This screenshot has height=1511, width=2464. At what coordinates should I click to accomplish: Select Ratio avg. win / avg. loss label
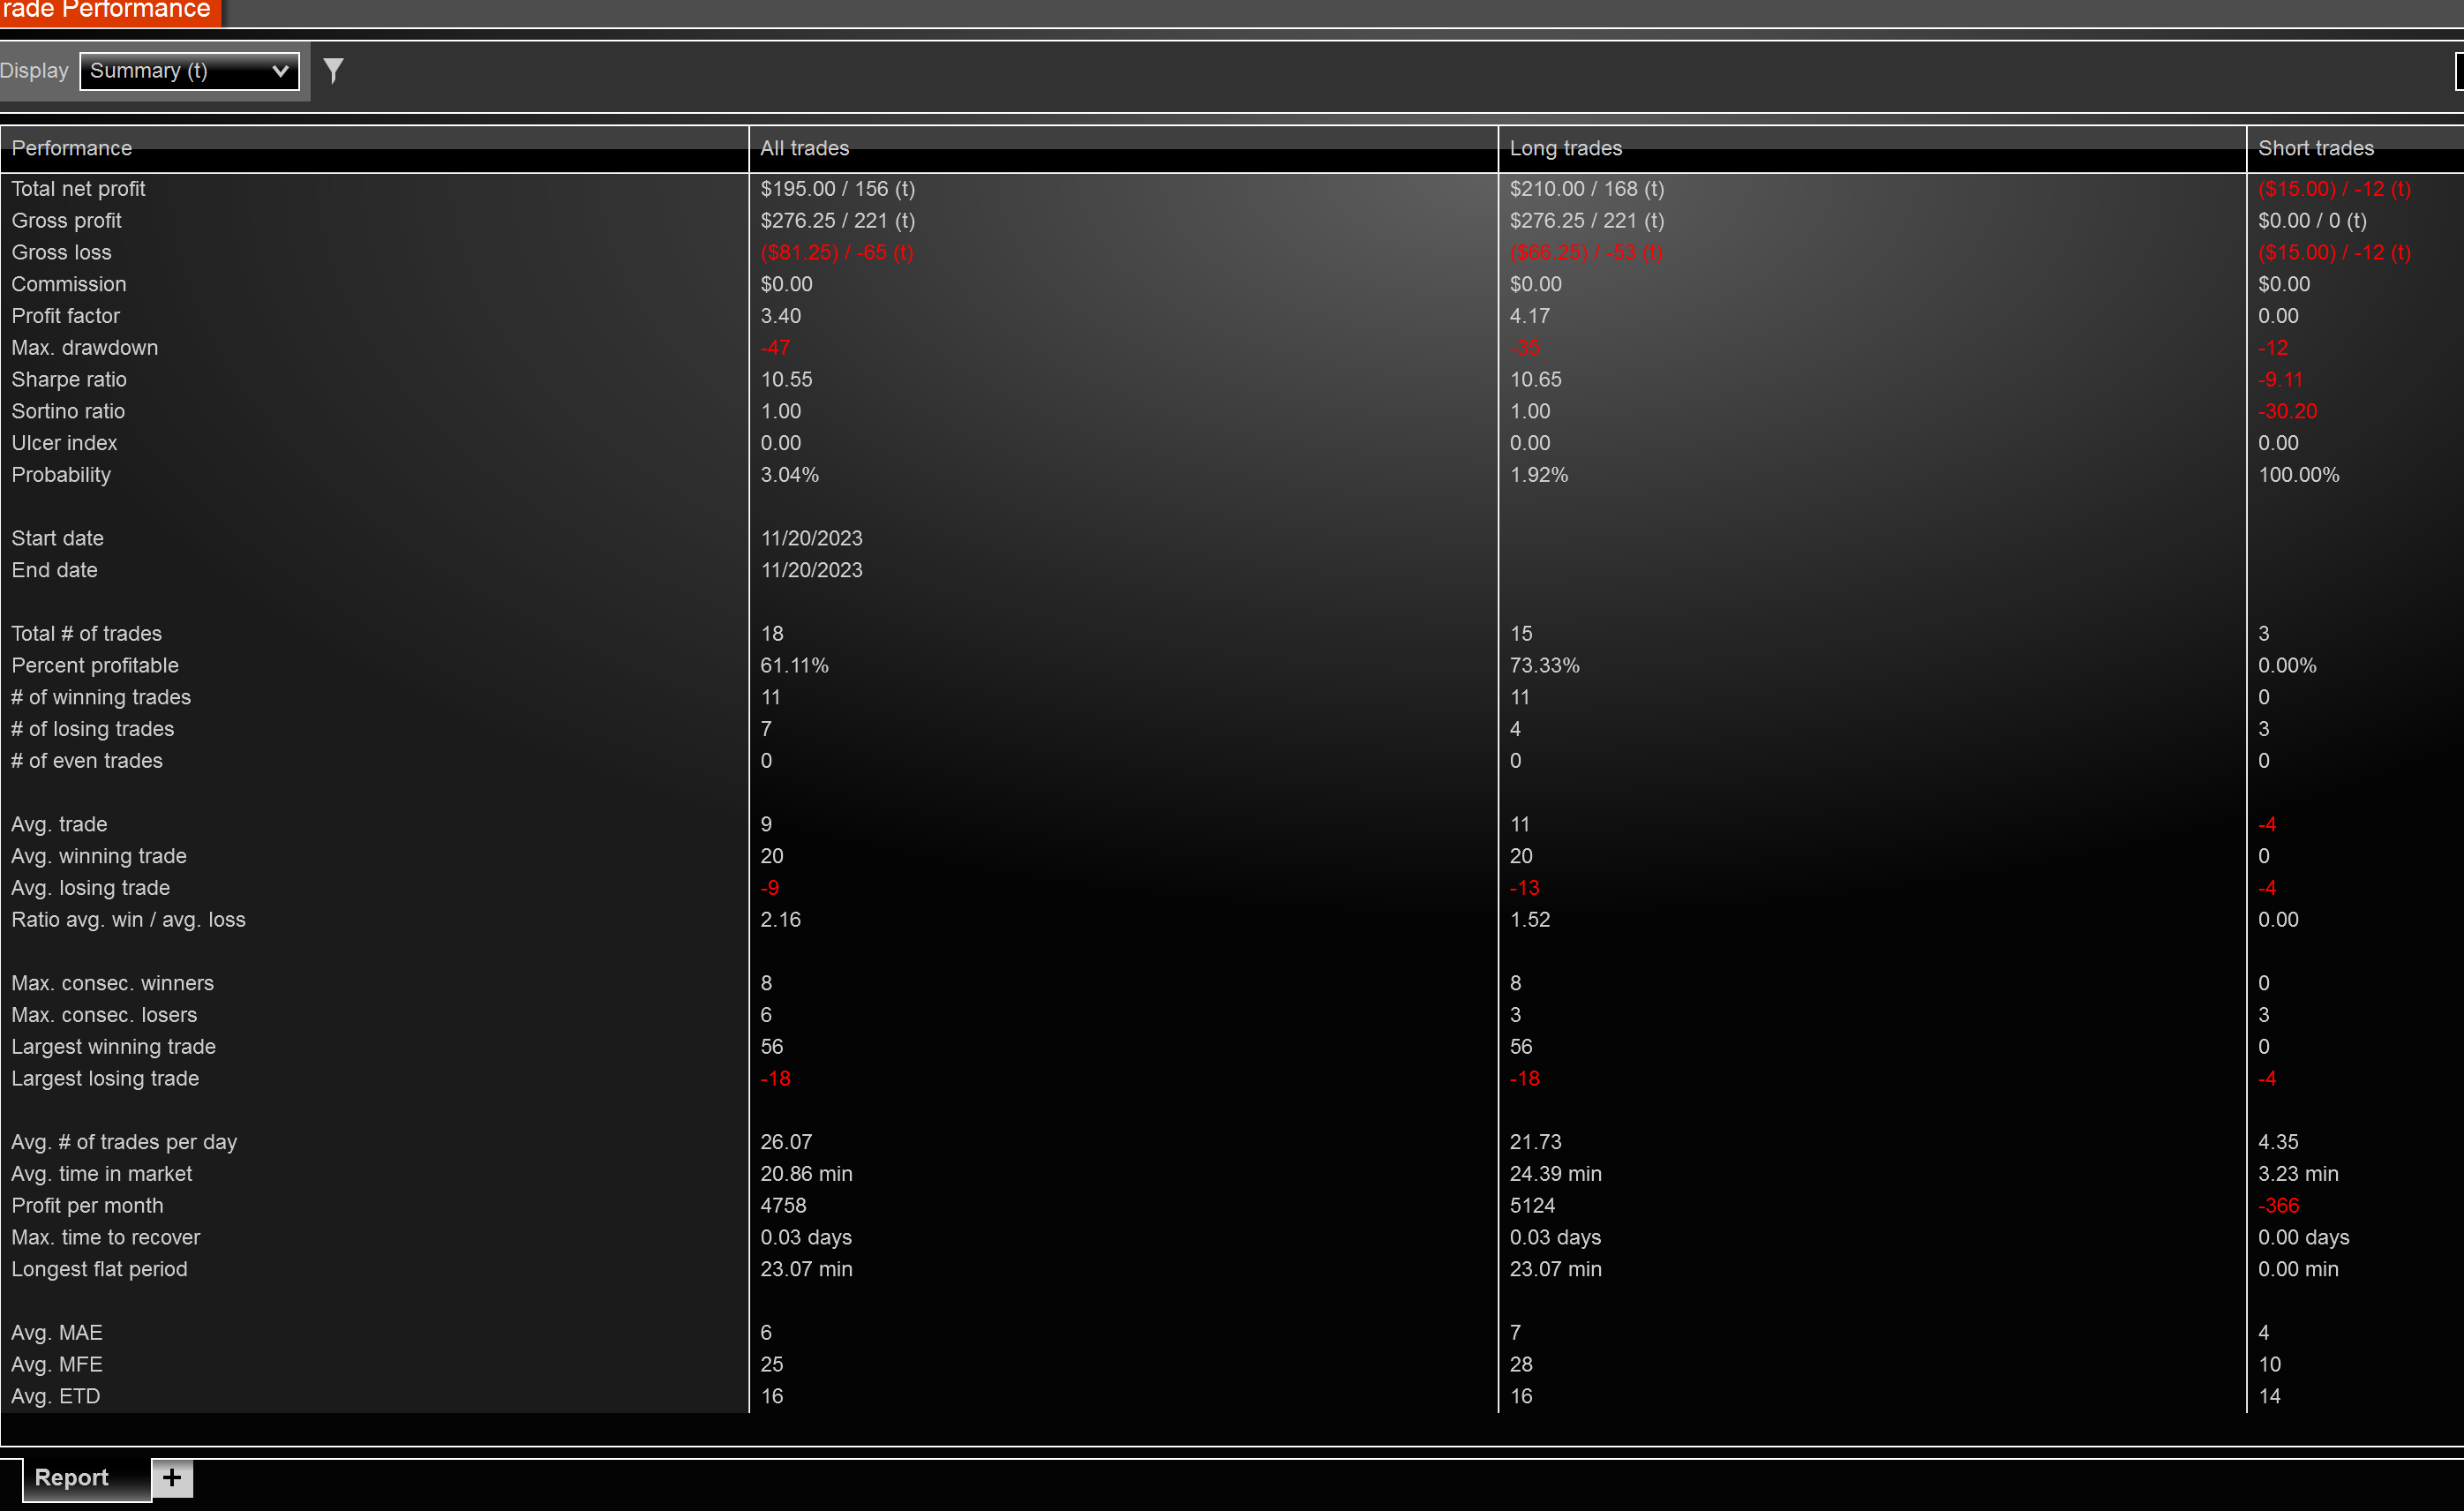pos(129,921)
